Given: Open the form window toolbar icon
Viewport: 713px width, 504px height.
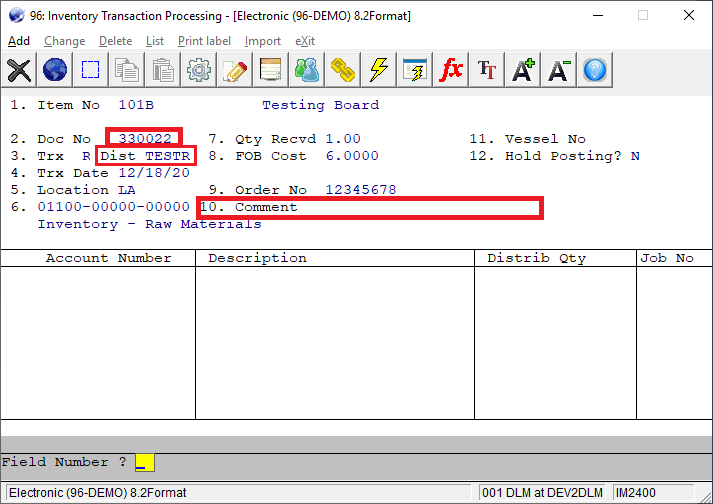Looking at the screenshot, I should (271, 70).
